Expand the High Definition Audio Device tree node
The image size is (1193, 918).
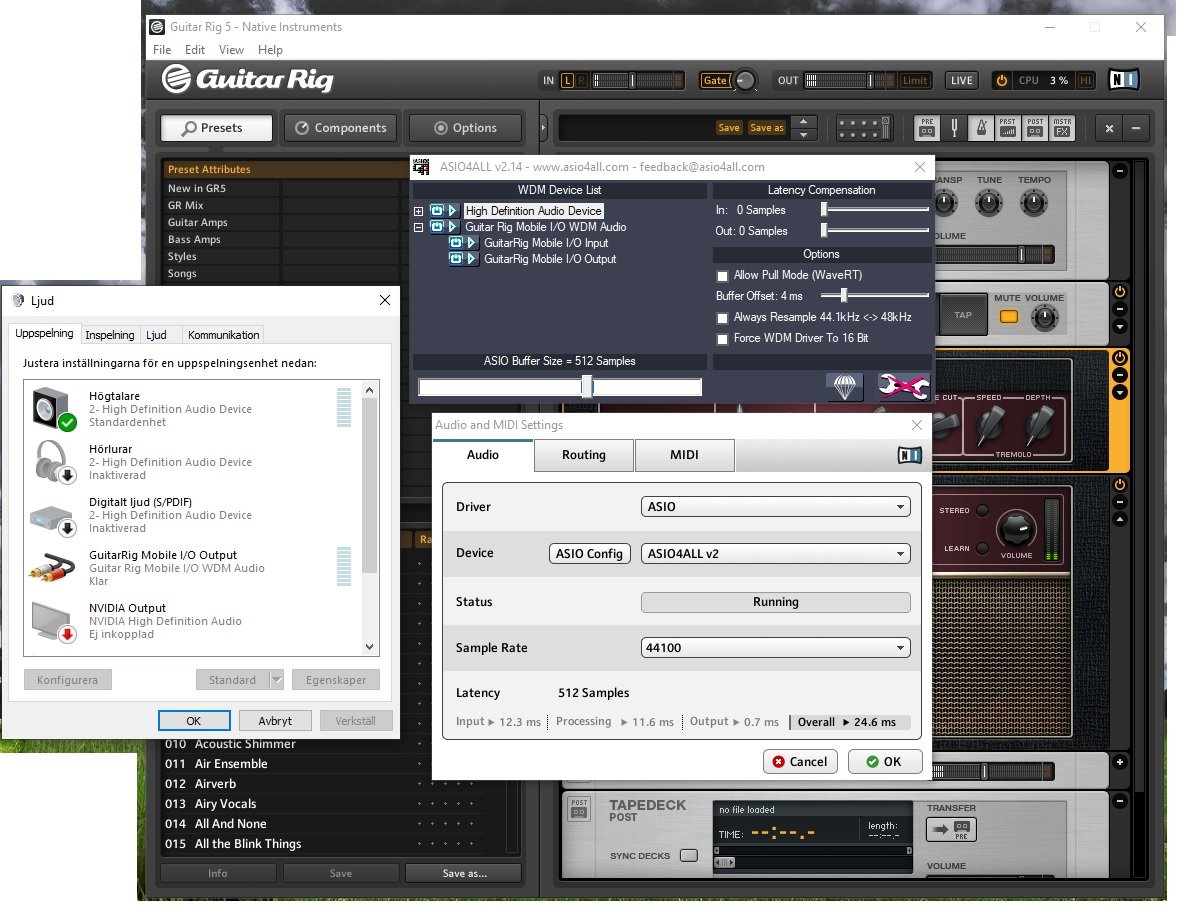pyautogui.click(x=418, y=211)
